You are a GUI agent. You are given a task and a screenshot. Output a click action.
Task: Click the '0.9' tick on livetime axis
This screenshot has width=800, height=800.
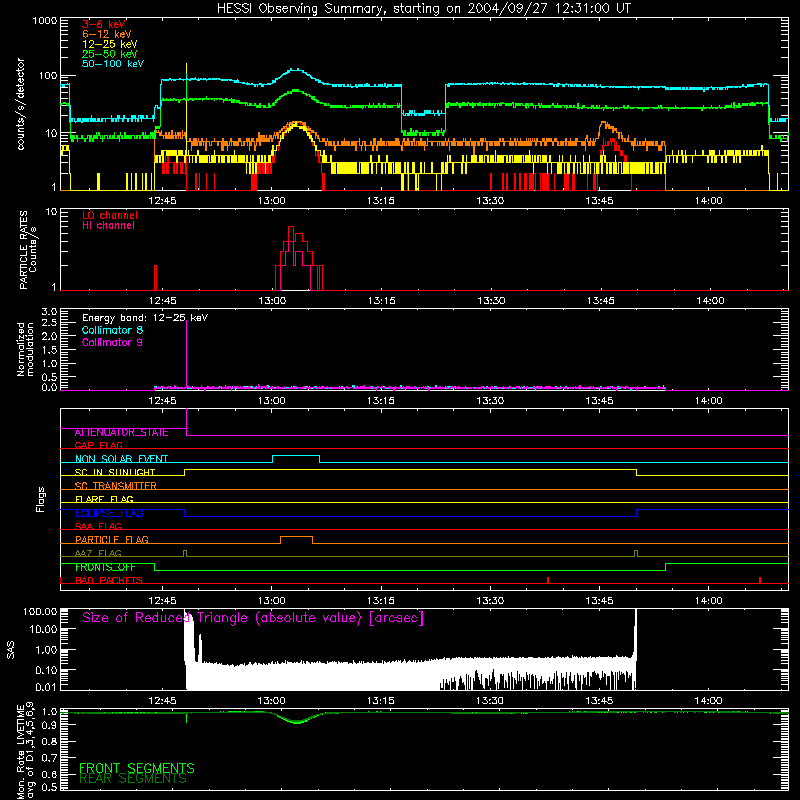49,725
